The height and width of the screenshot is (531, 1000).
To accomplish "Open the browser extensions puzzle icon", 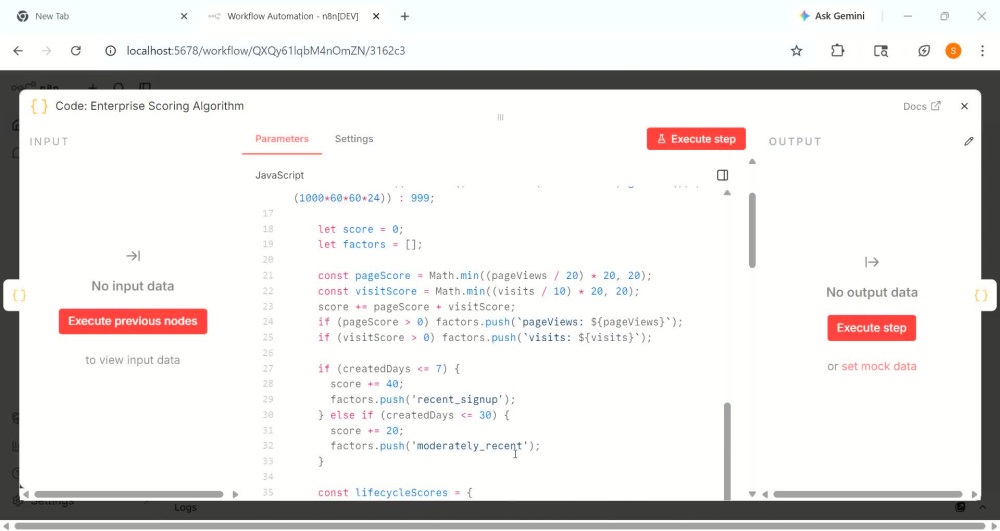I will tap(837, 51).
